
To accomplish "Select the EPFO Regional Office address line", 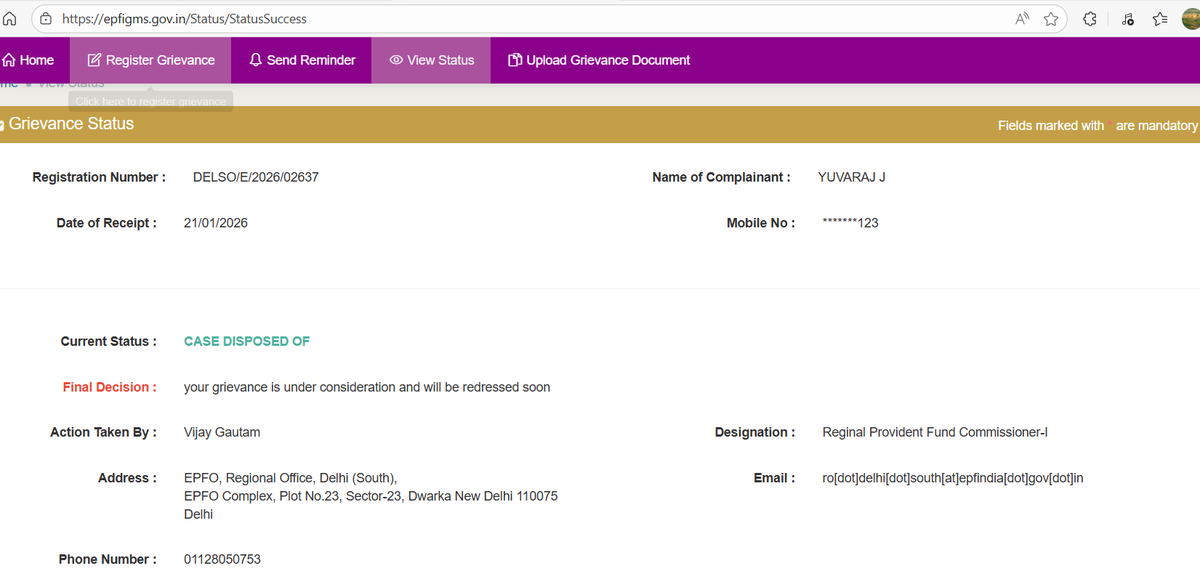I will point(291,478).
